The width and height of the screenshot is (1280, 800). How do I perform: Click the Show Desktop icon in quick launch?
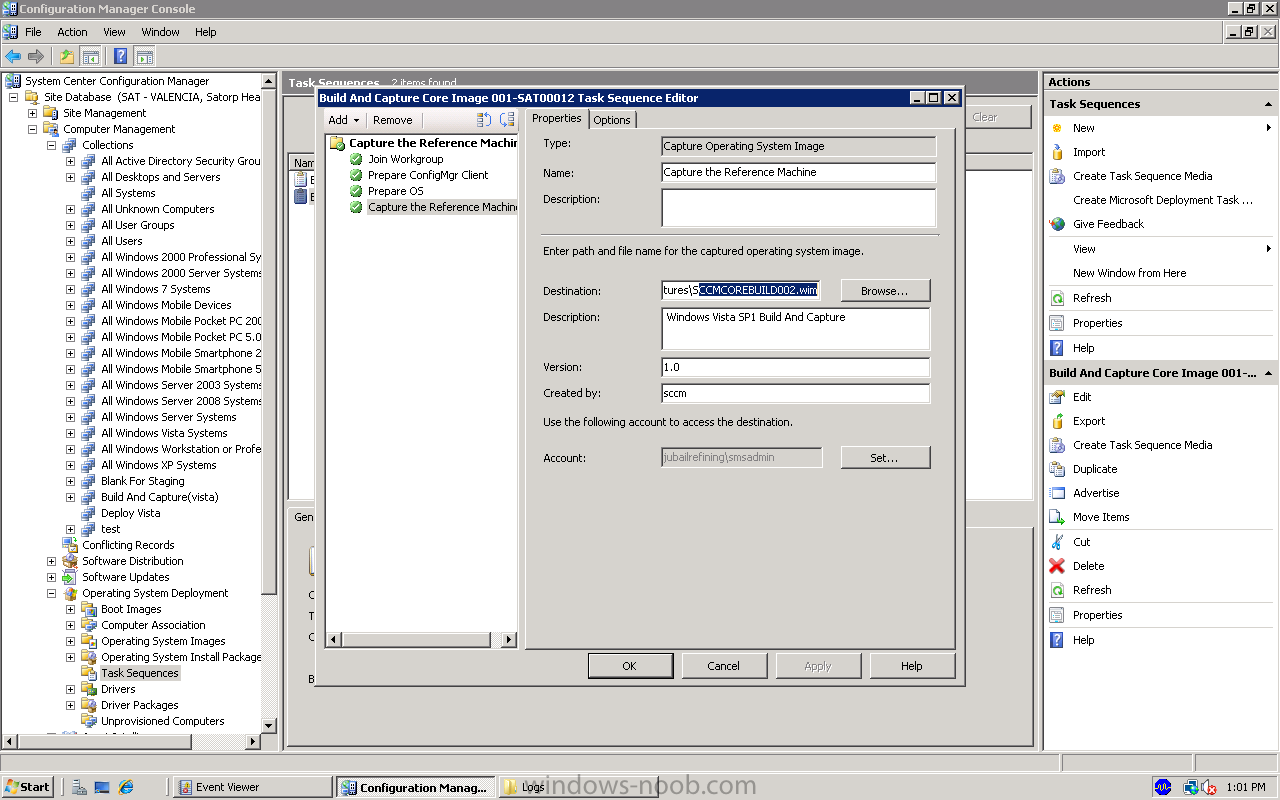coord(102,787)
